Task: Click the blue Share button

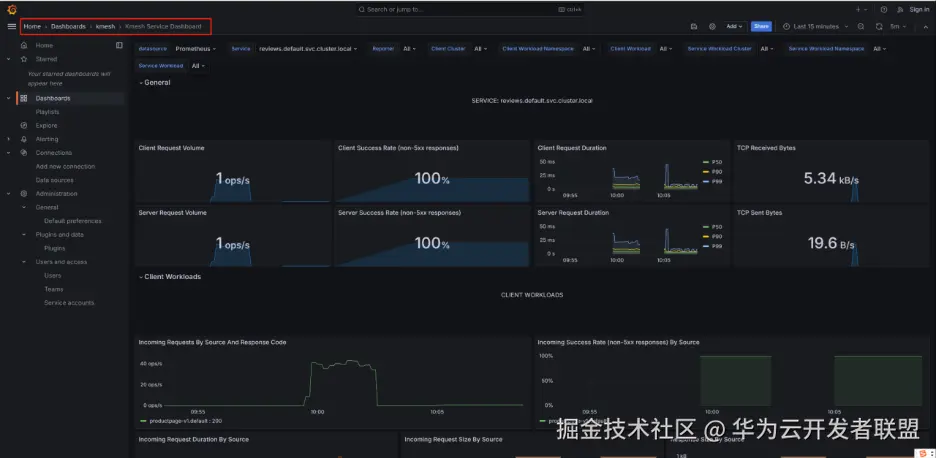Action: tap(761, 26)
